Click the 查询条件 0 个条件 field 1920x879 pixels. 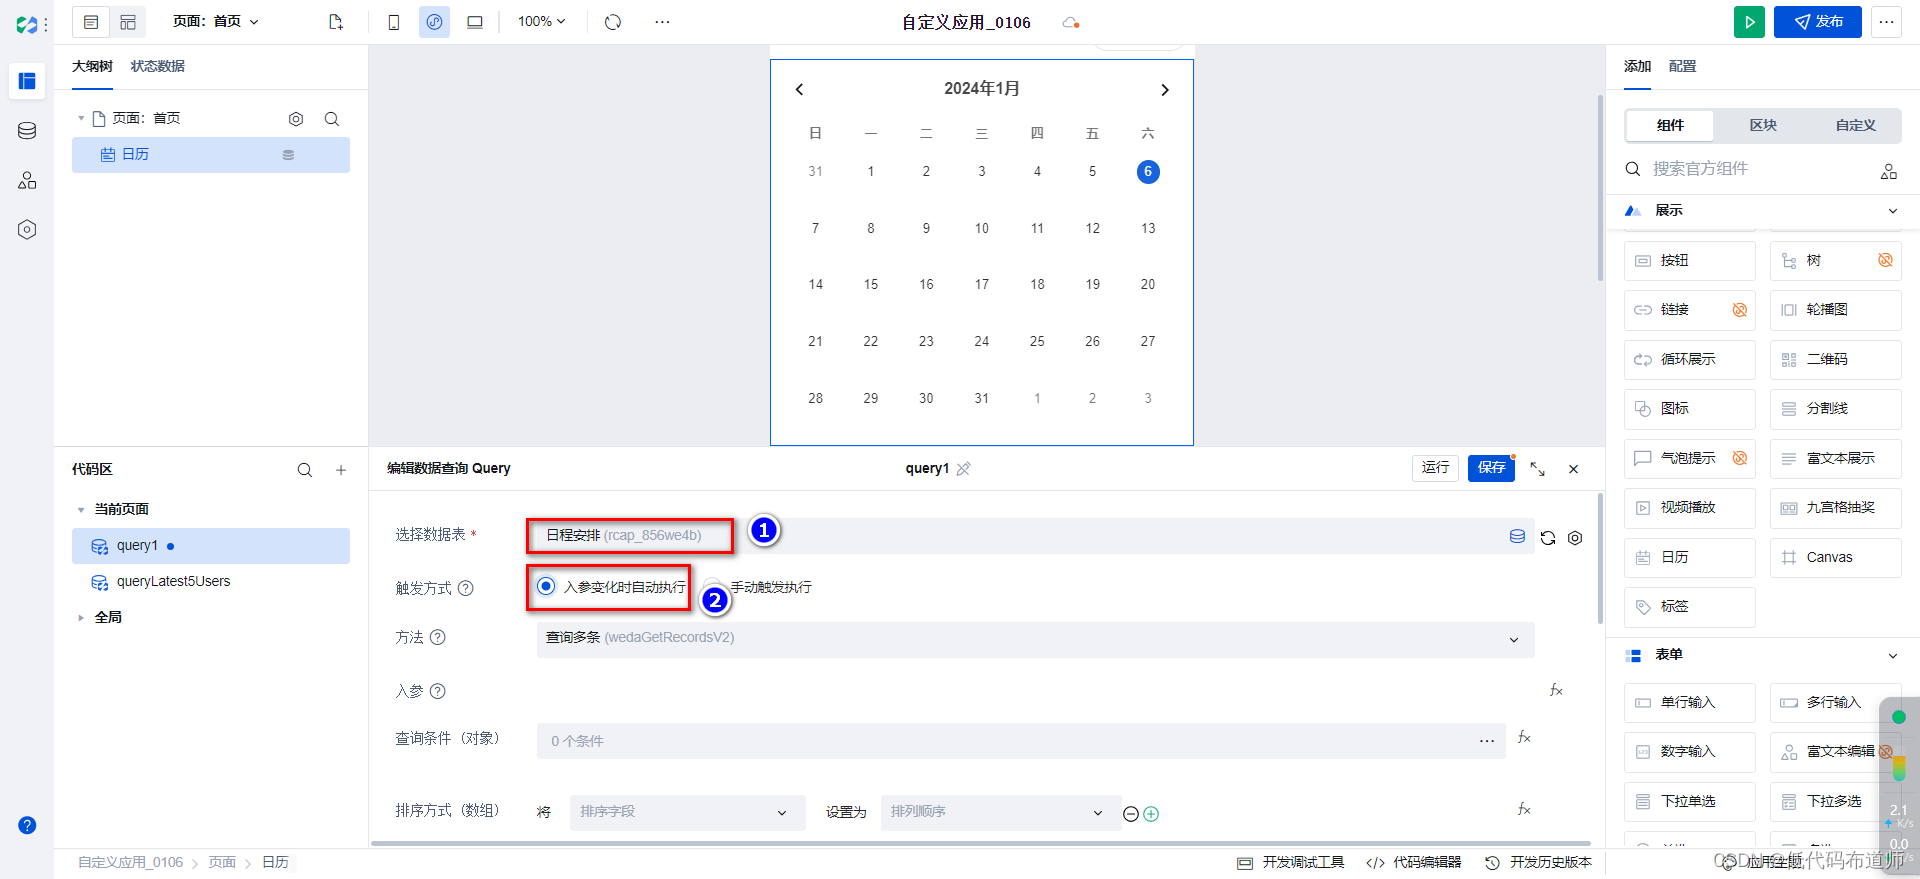click(1021, 741)
